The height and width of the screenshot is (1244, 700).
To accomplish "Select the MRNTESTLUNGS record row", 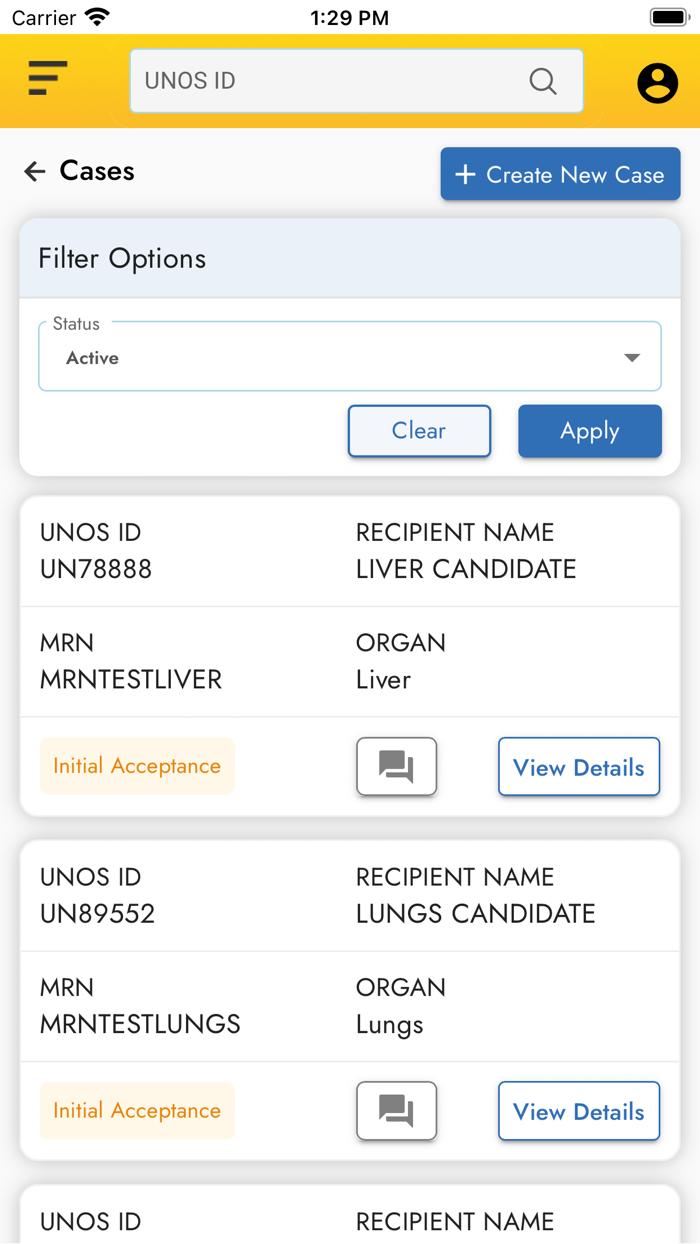I will 140,1007.
